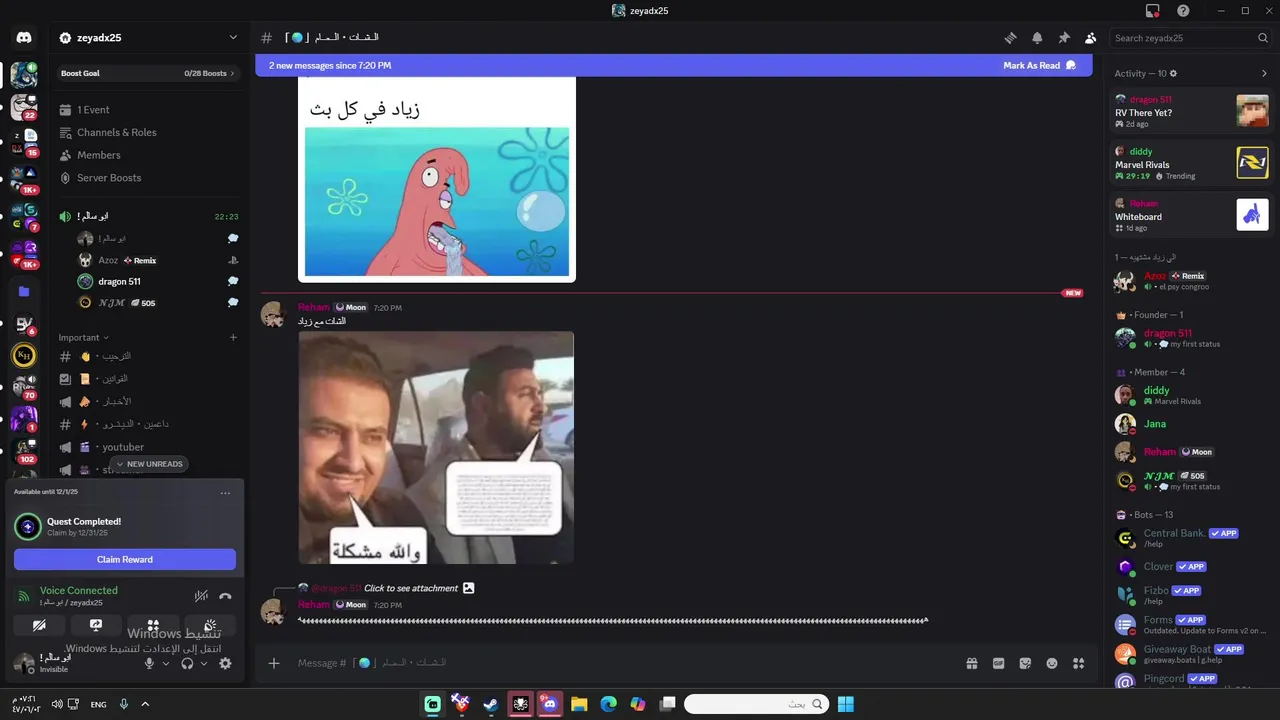
Task: Open notification settings bell icon
Action: 1037,38
